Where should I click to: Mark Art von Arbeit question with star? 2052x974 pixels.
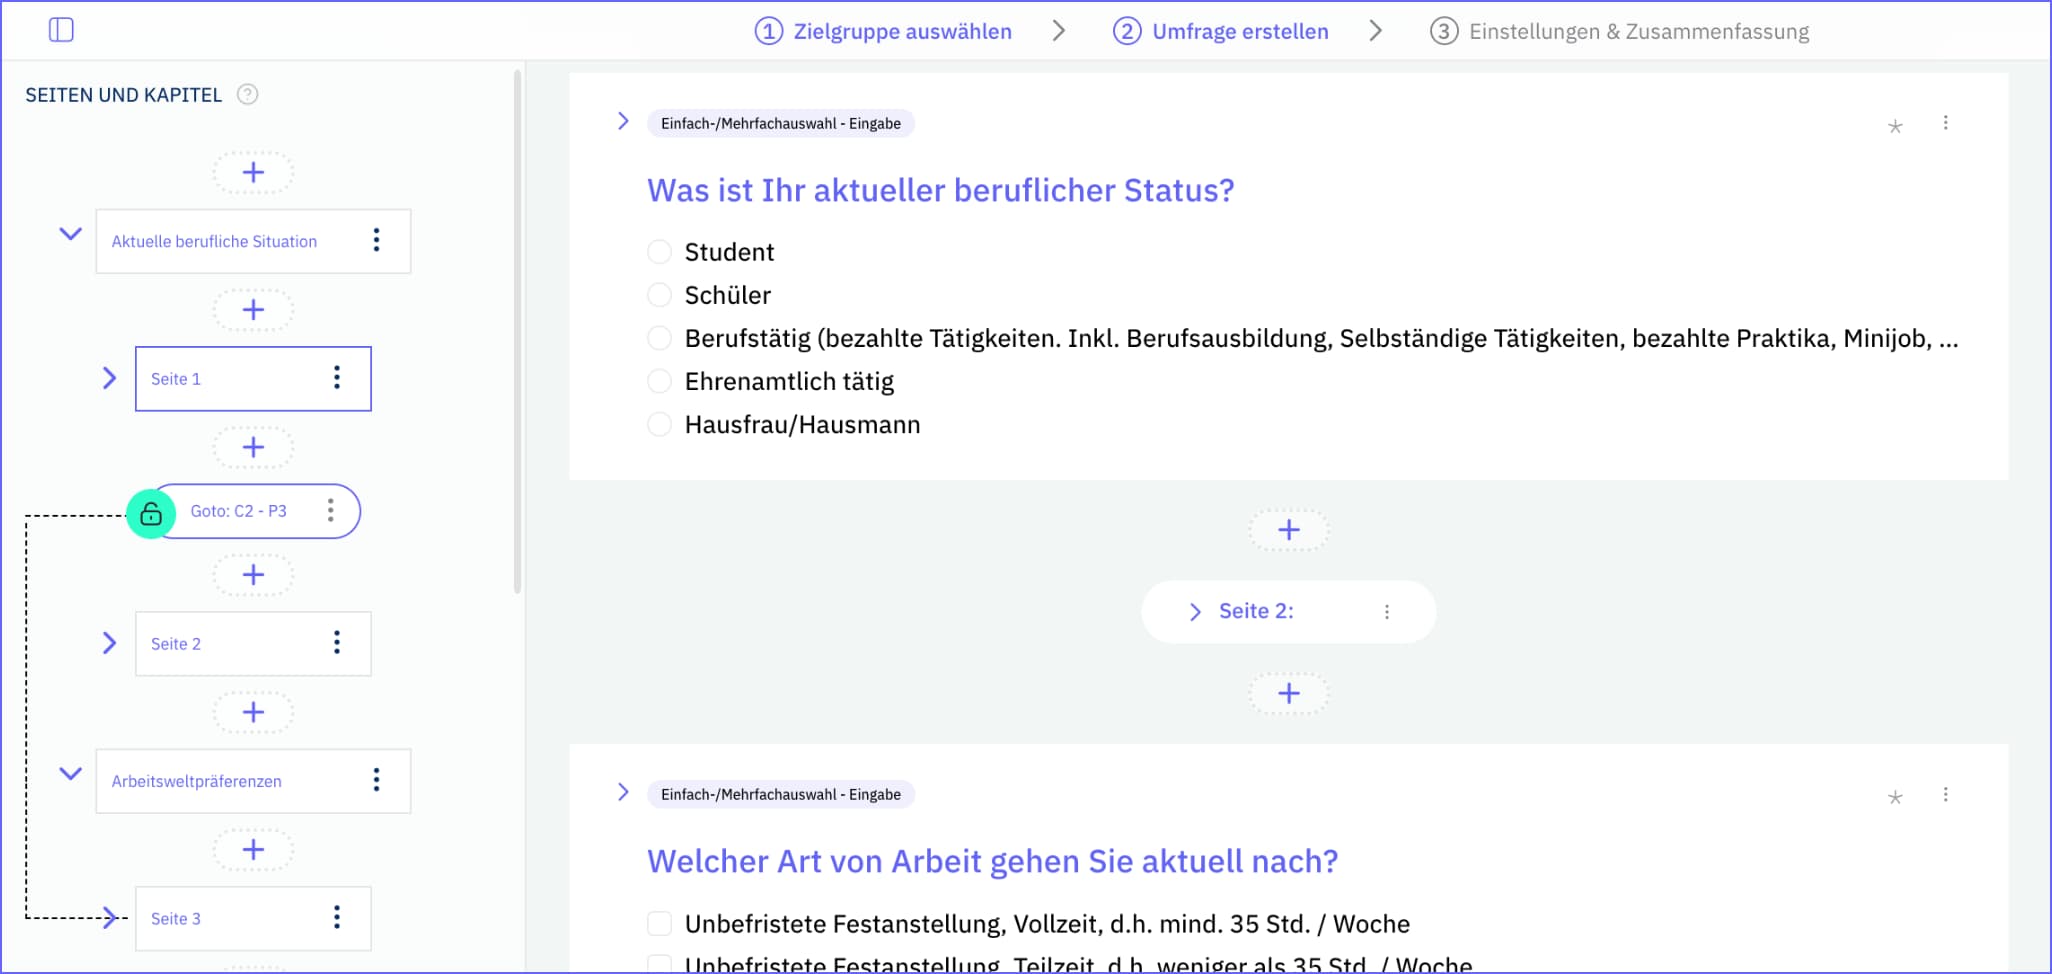tap(1895, 797)
